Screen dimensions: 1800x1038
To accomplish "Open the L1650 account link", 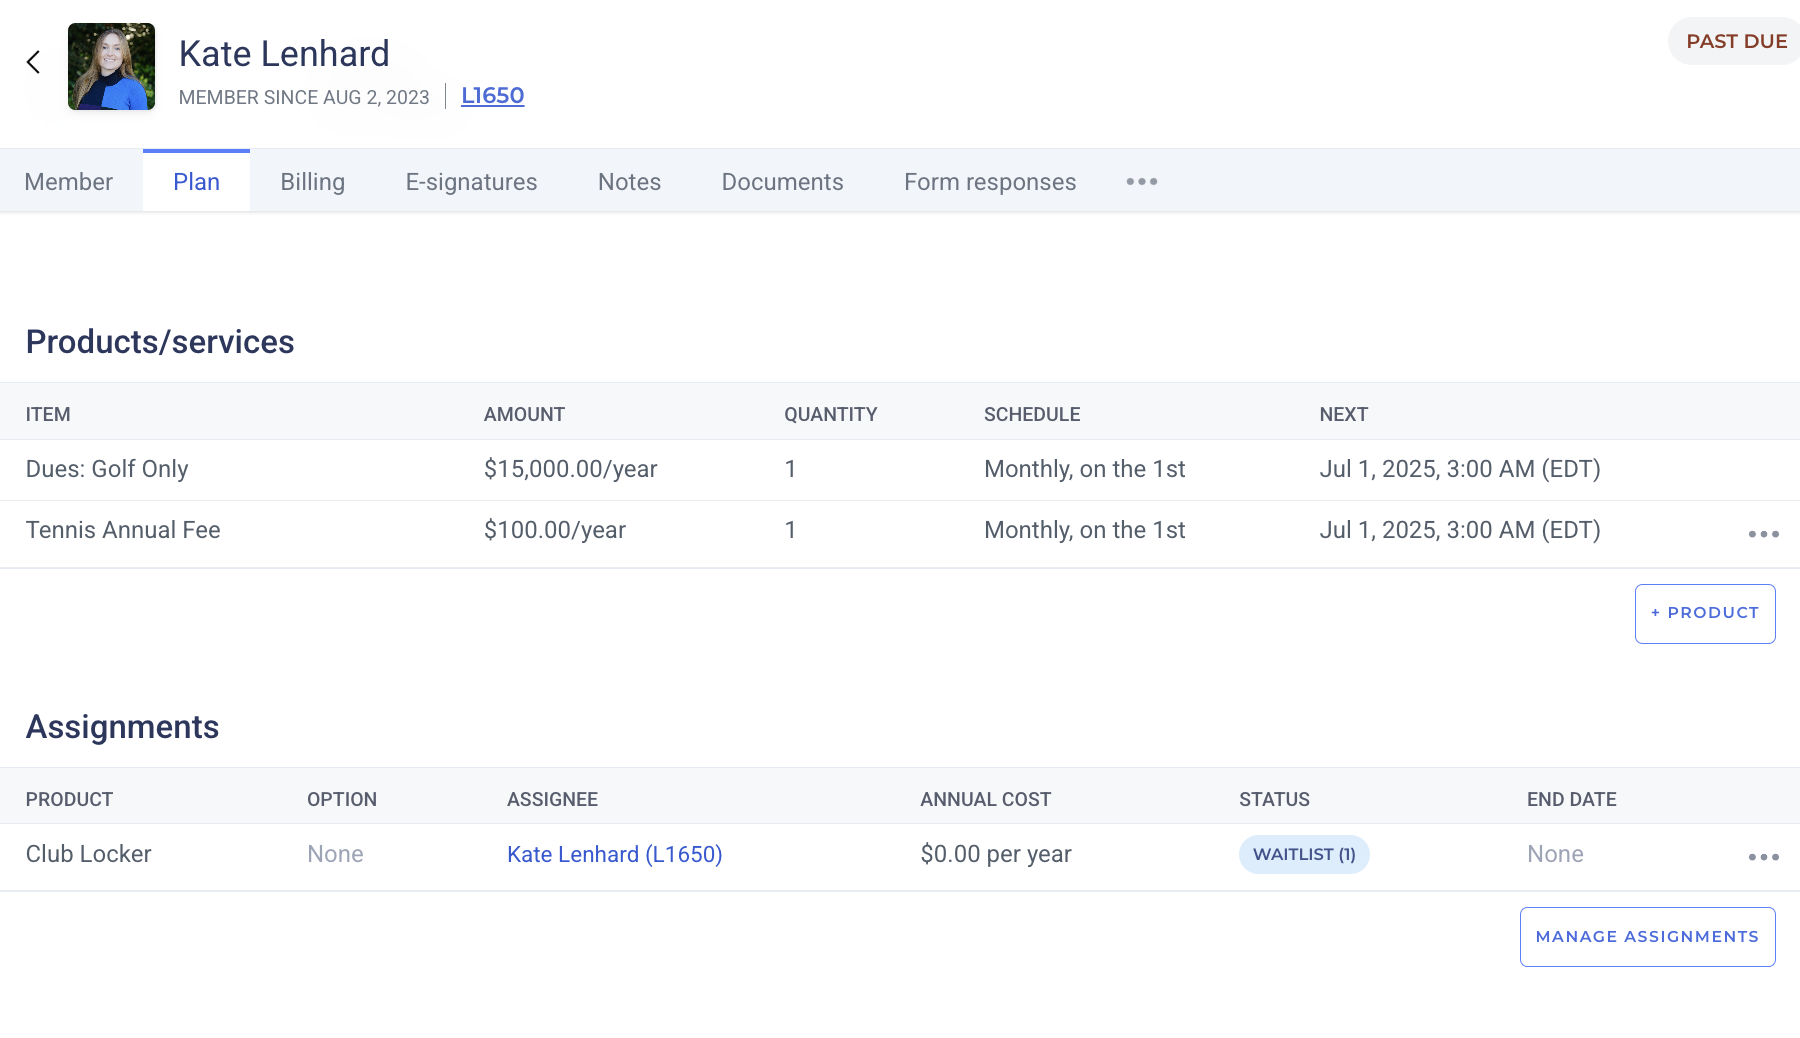I will [492, 96].
